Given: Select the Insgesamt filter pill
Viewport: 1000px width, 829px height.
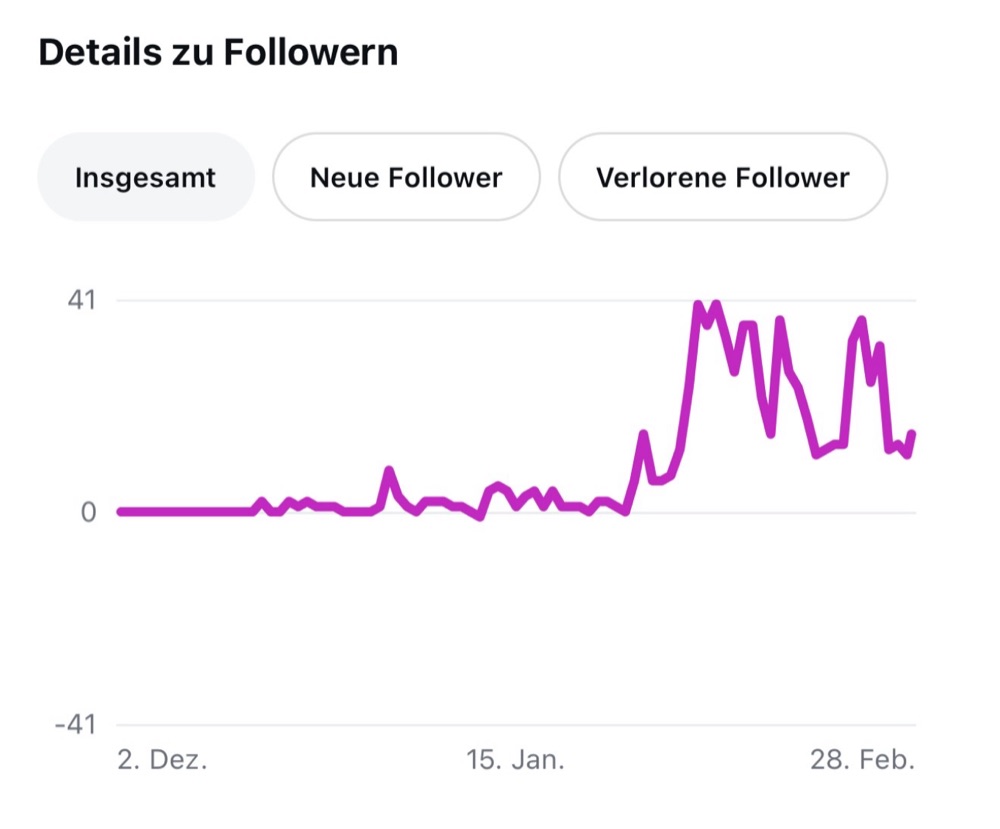Looking at the screenshot, I should pyautogui.click(x=146, y=177).
